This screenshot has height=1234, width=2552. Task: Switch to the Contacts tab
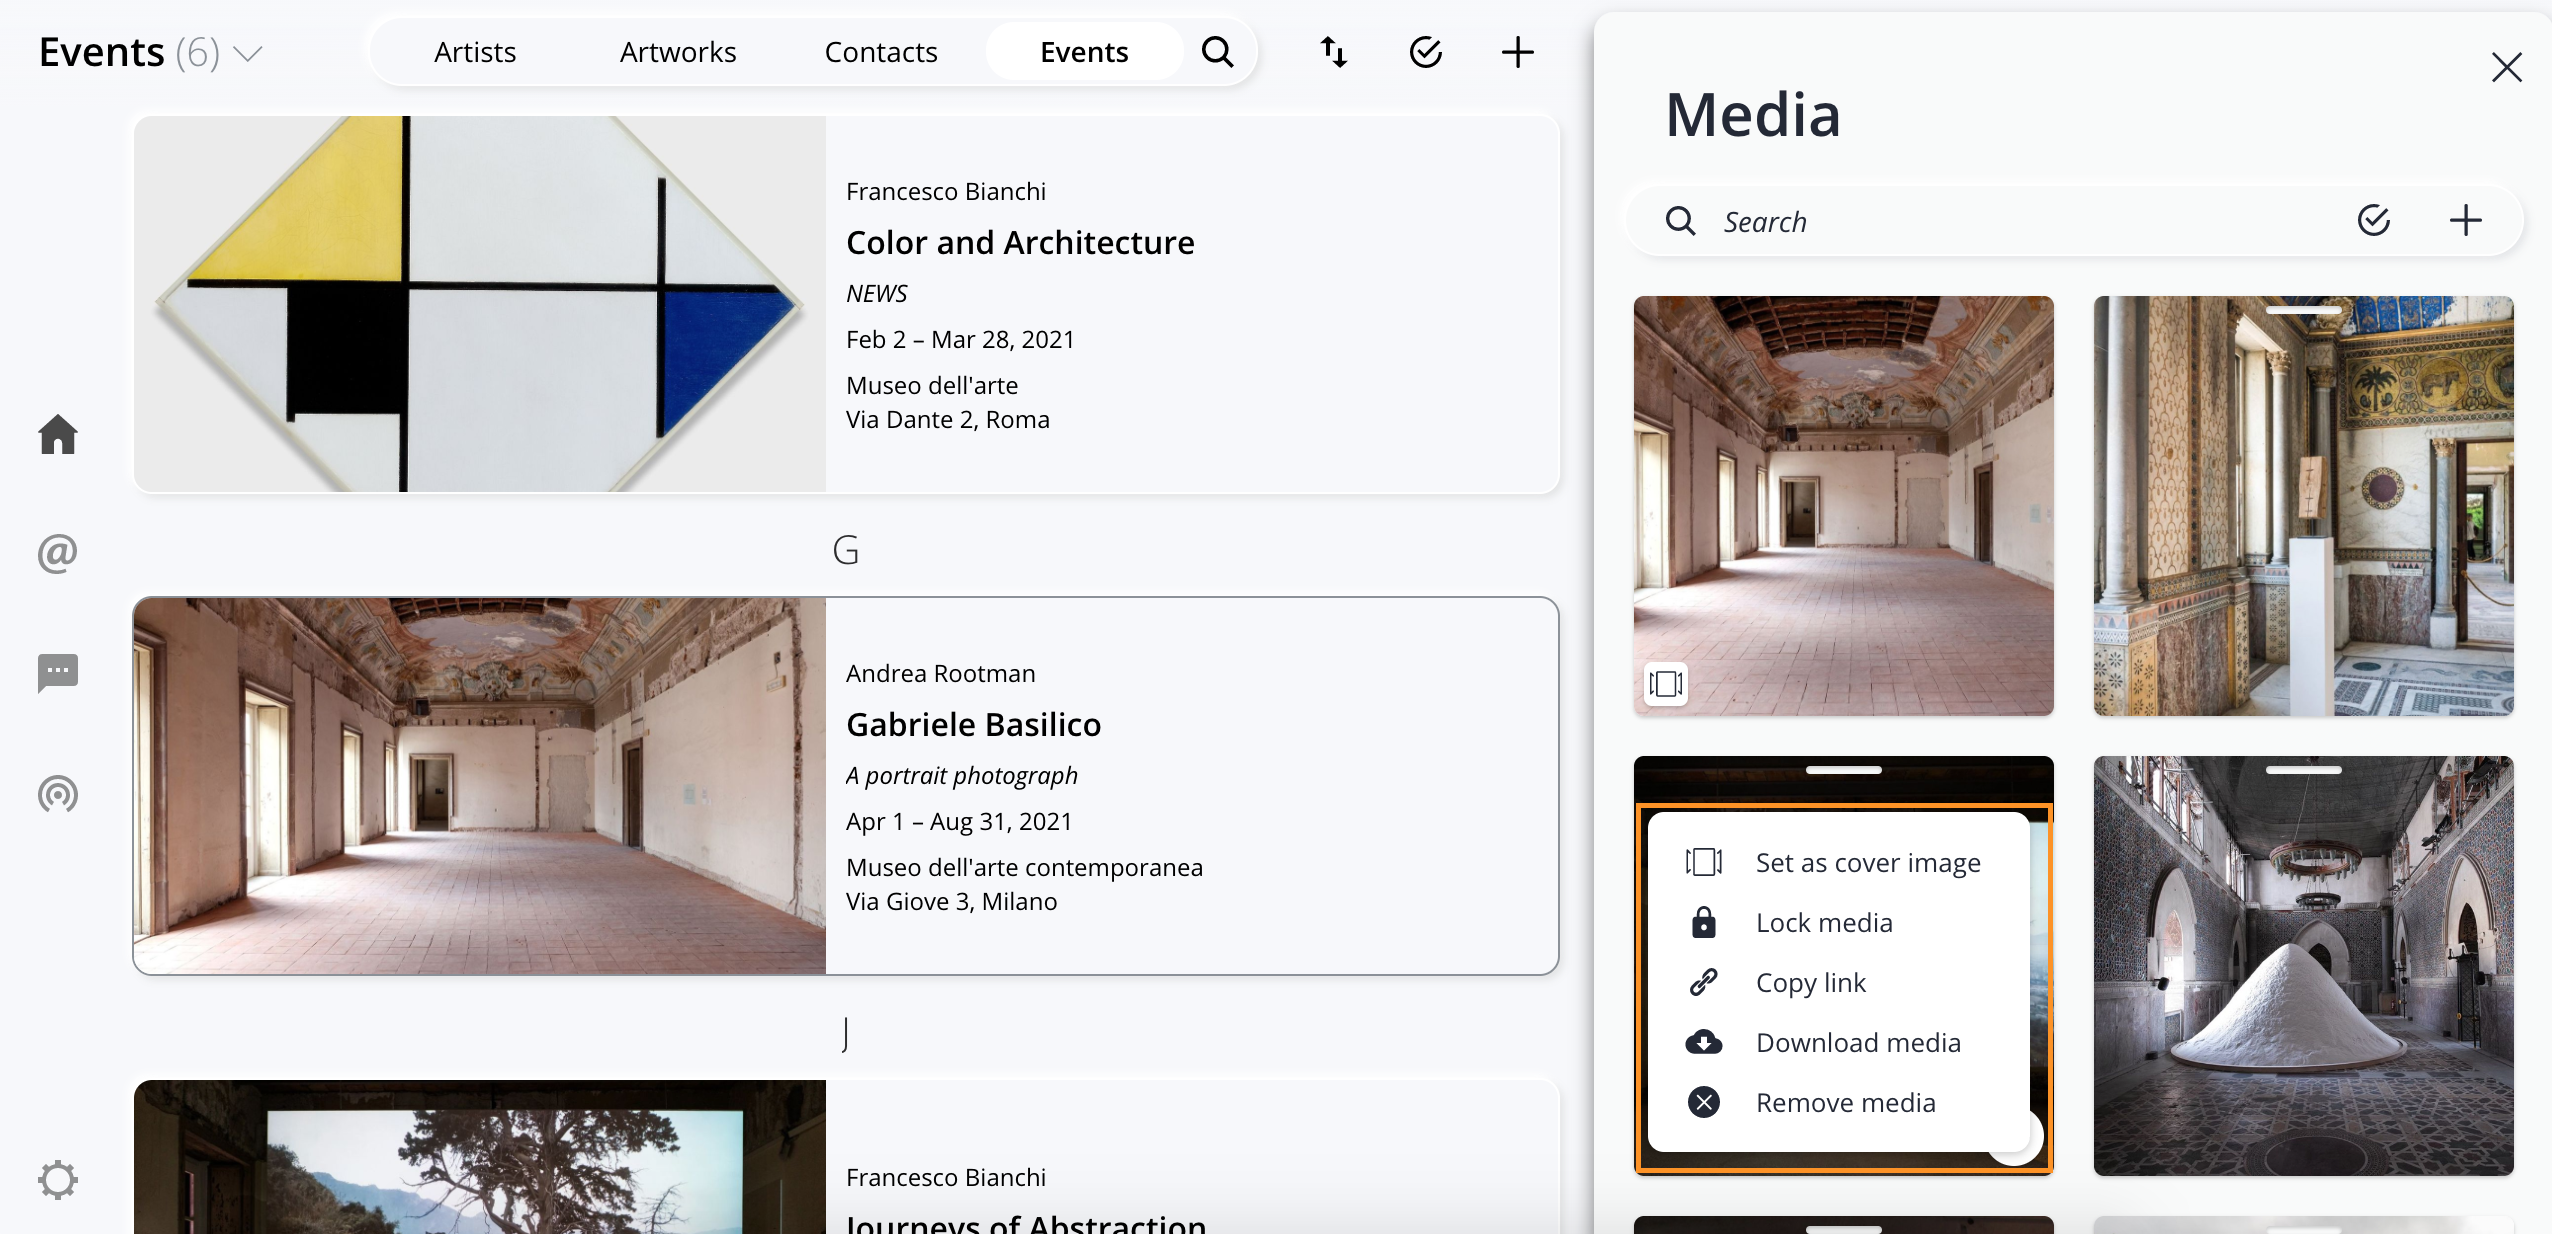tap(881, 52)
